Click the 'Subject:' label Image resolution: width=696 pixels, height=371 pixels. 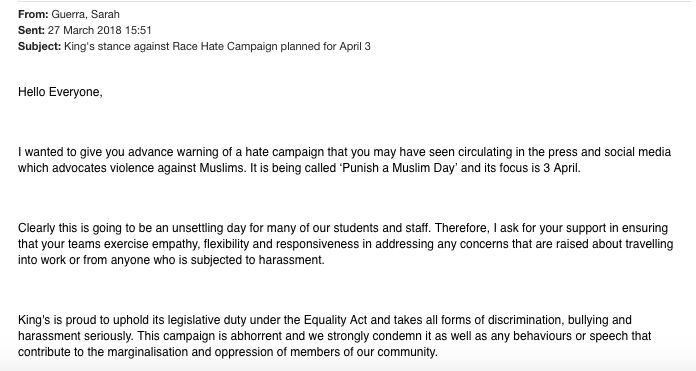tap(40, 46)
